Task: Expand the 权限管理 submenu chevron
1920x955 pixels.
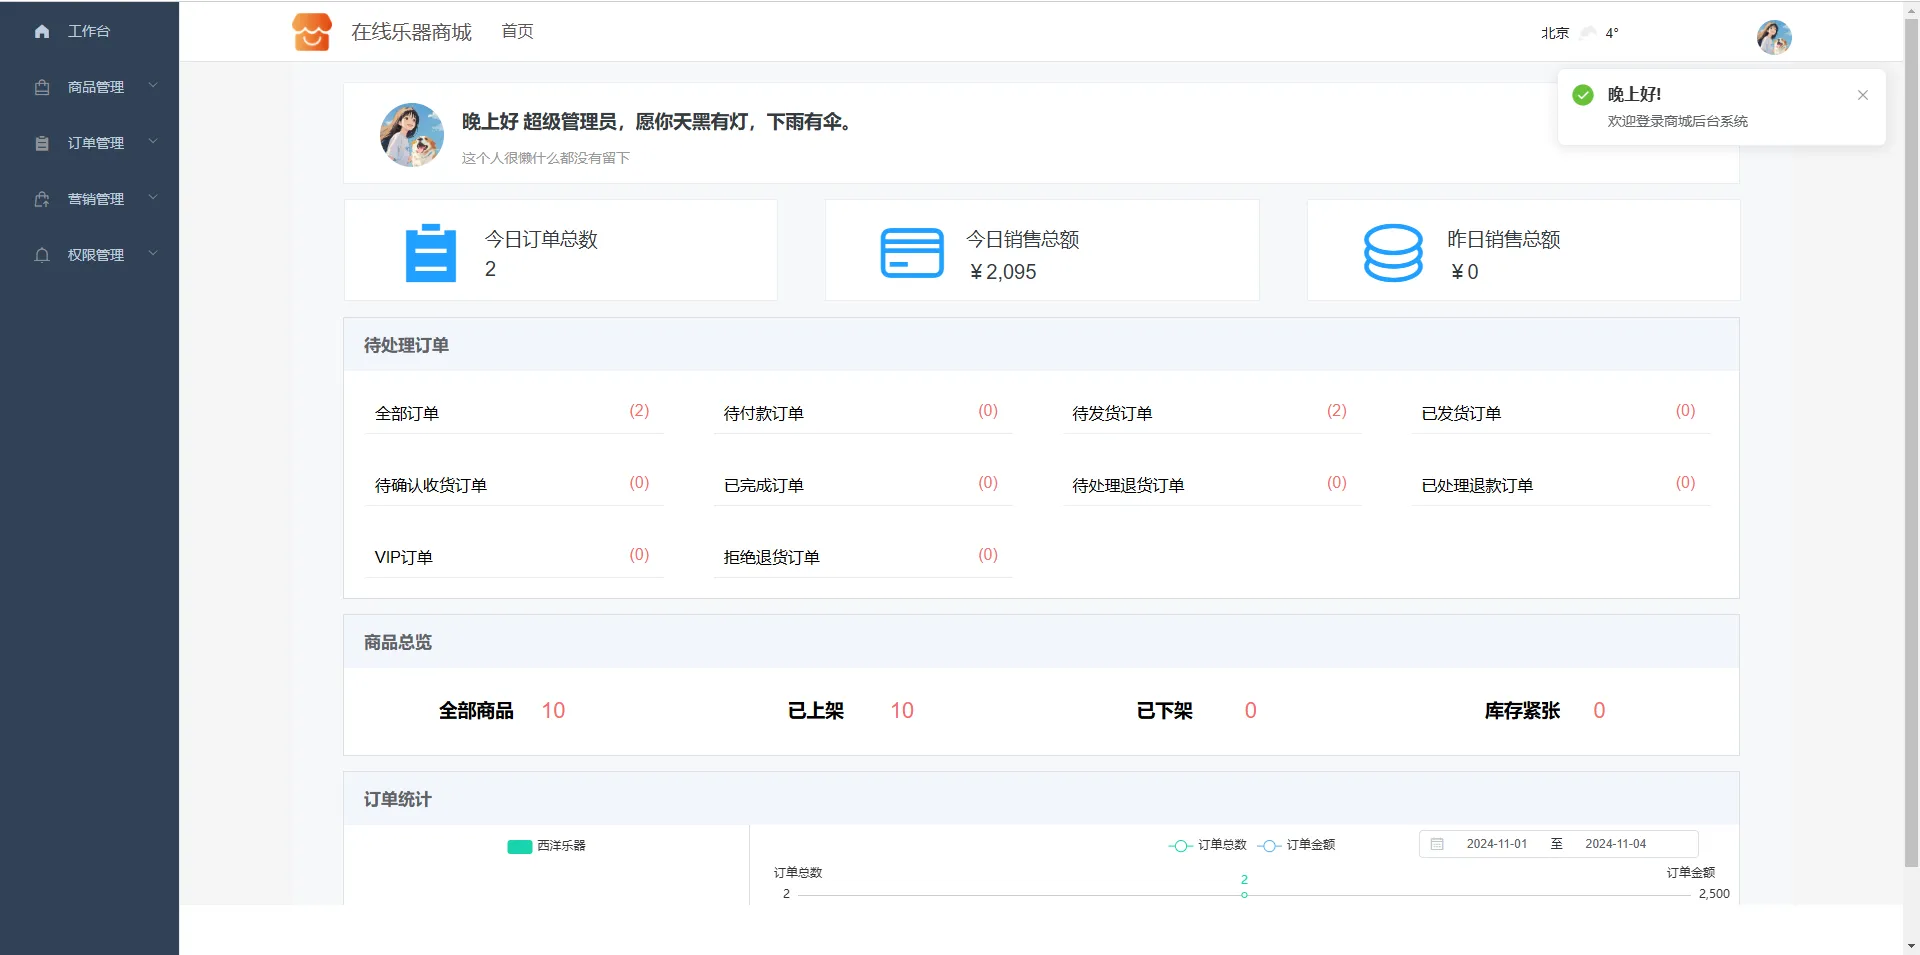Action: pos(153,254)
